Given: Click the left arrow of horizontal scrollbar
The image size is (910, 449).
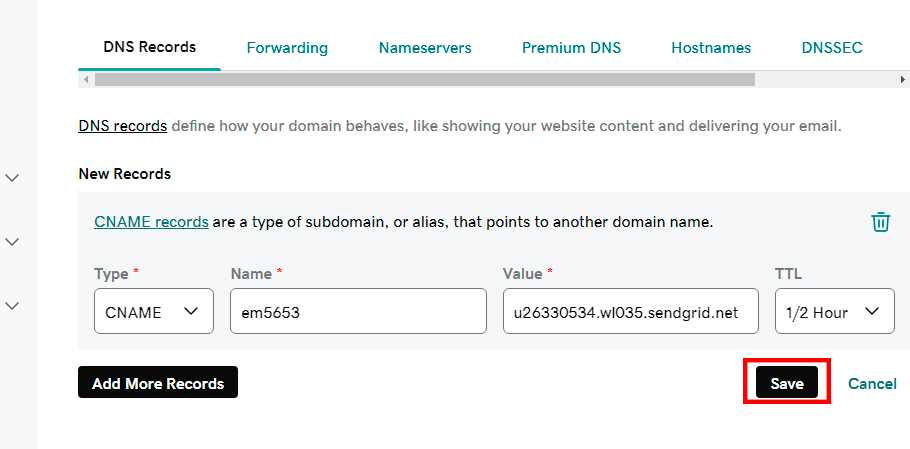Looking at the screenshot, I should 86,79.
